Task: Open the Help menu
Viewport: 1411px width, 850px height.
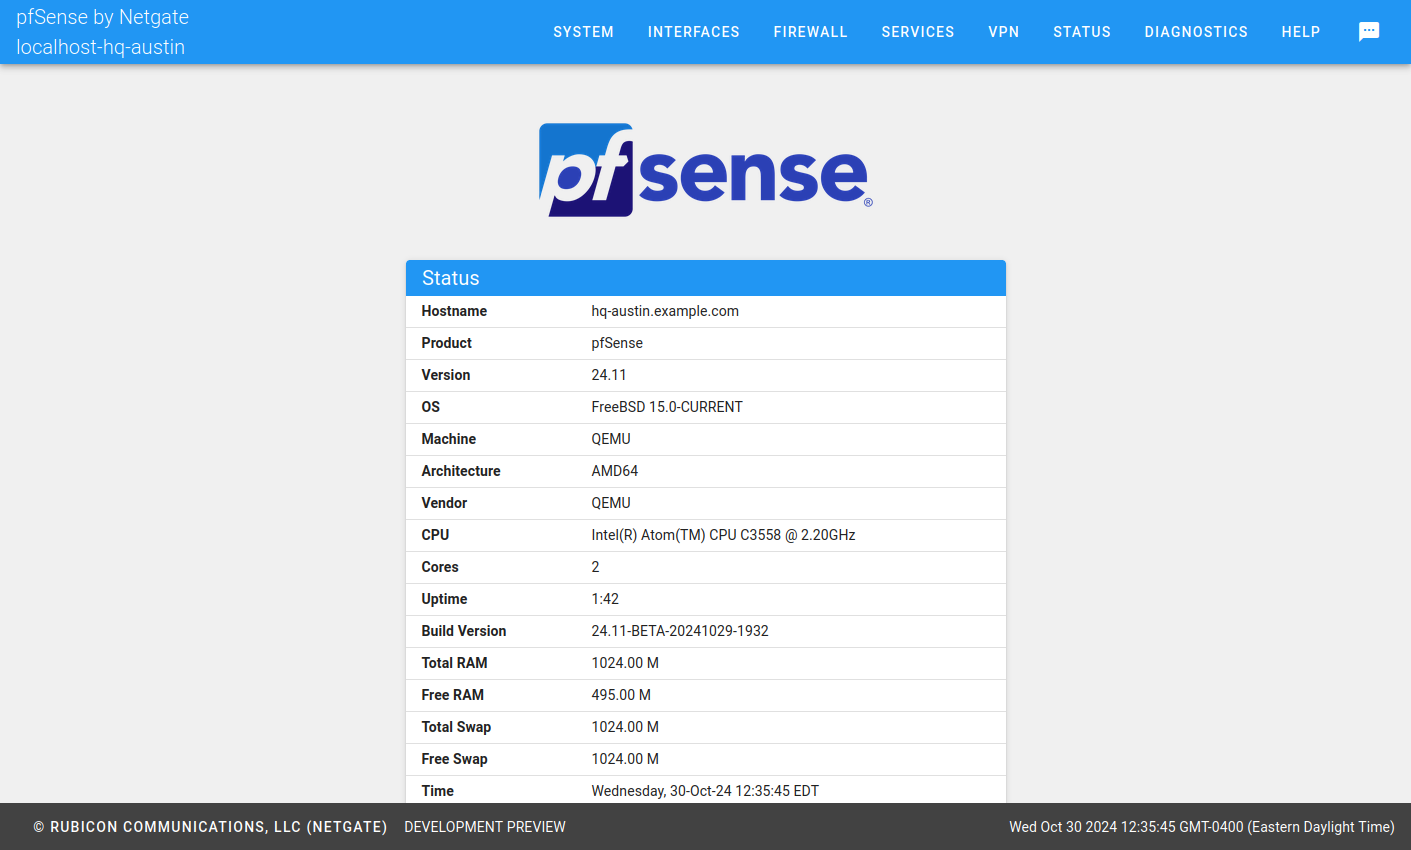Action: coord(1300,32)
